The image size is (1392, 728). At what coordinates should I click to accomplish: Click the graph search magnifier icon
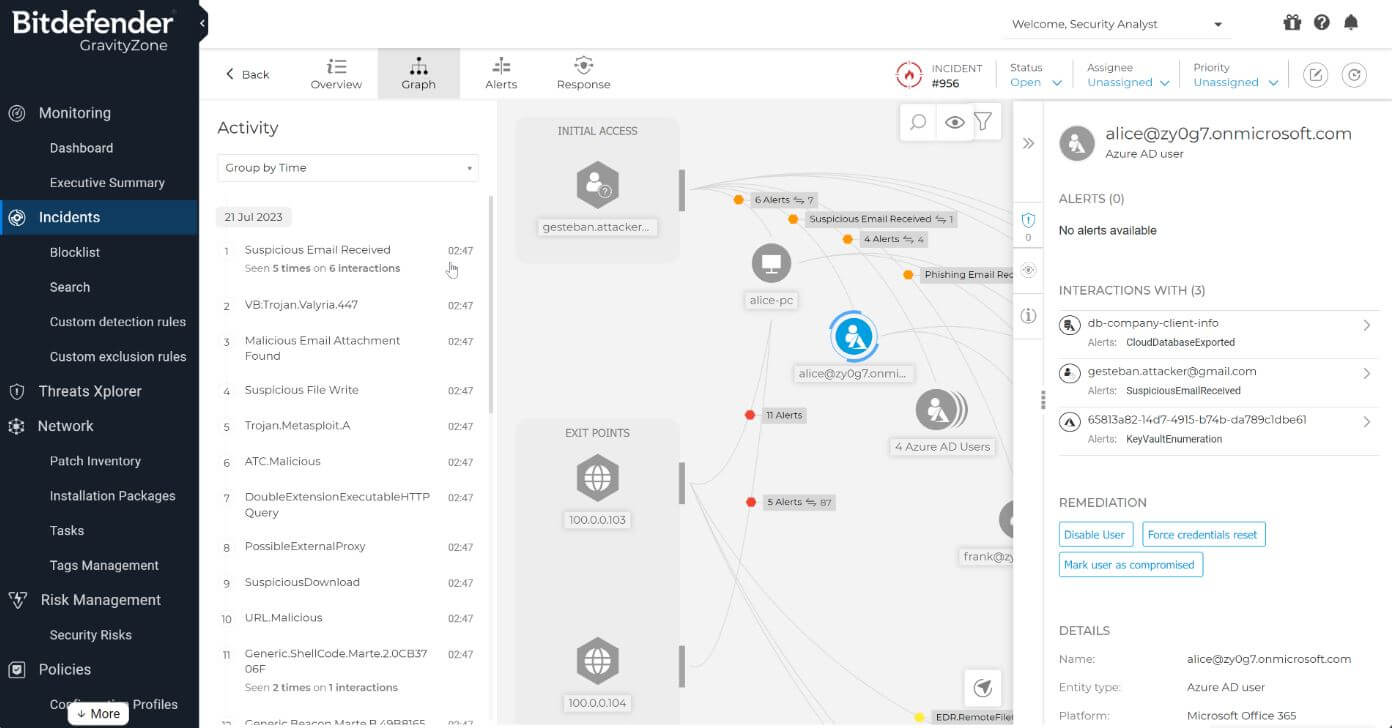tap(917, 122)
